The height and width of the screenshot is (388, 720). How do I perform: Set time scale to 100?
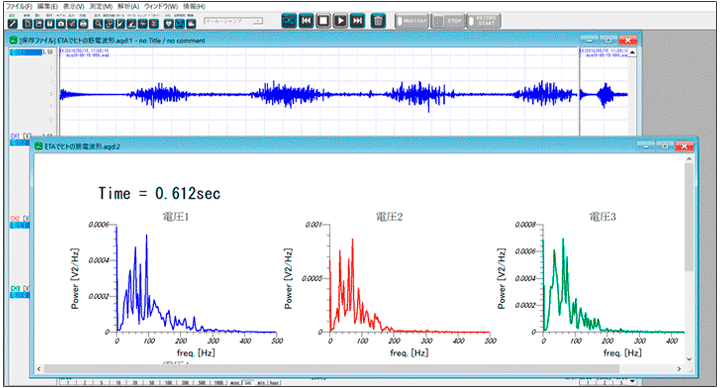click(169, 383)
